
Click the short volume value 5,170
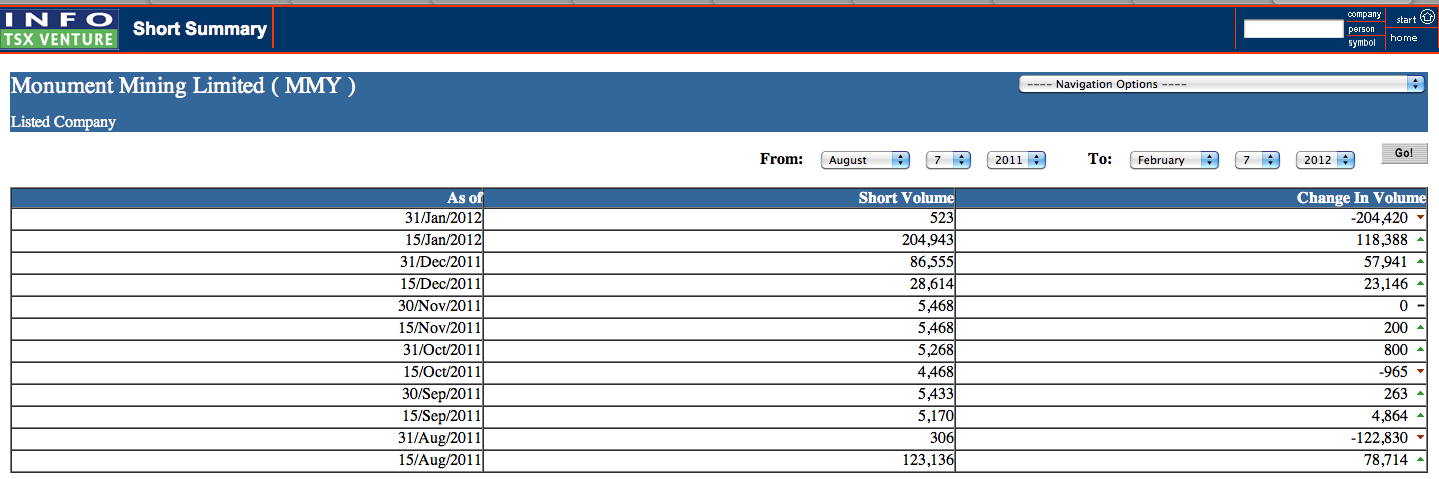(937, 416)
